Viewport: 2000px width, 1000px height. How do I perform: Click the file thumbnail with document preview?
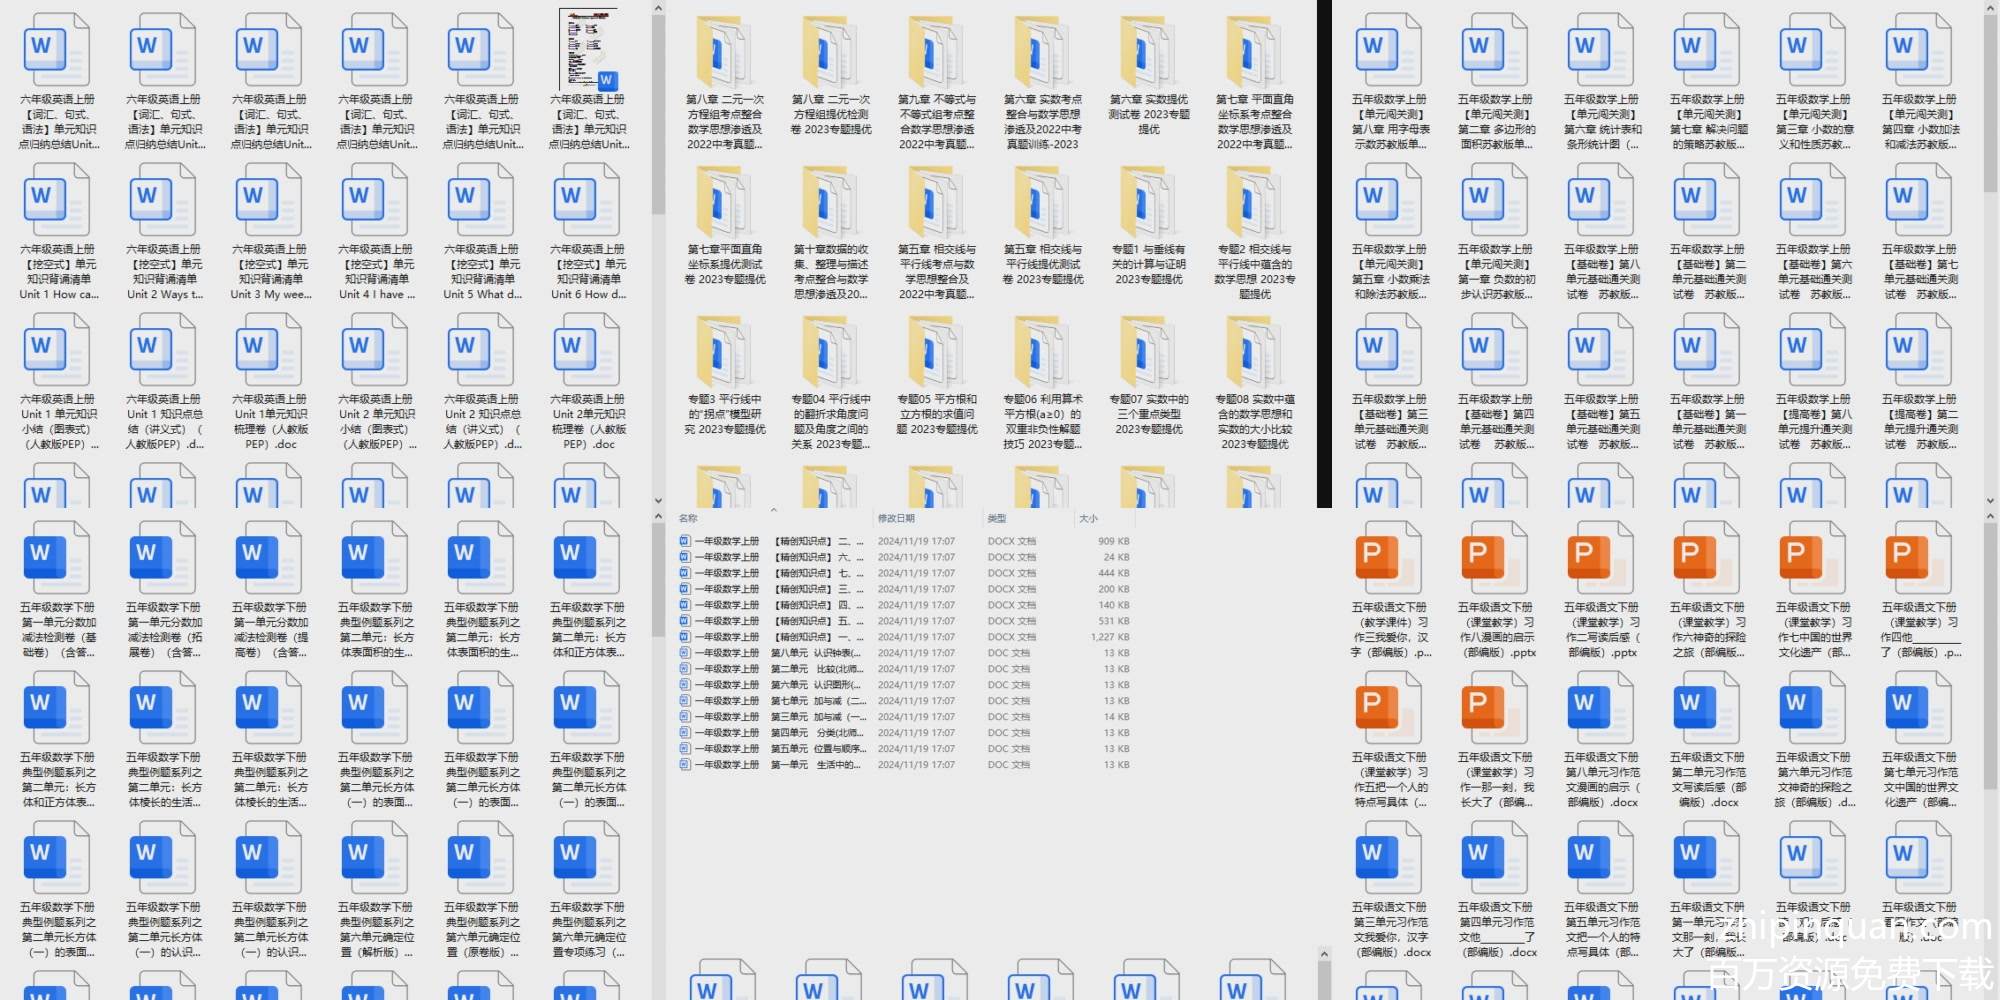pyautogui.click(x=588, y=52)
